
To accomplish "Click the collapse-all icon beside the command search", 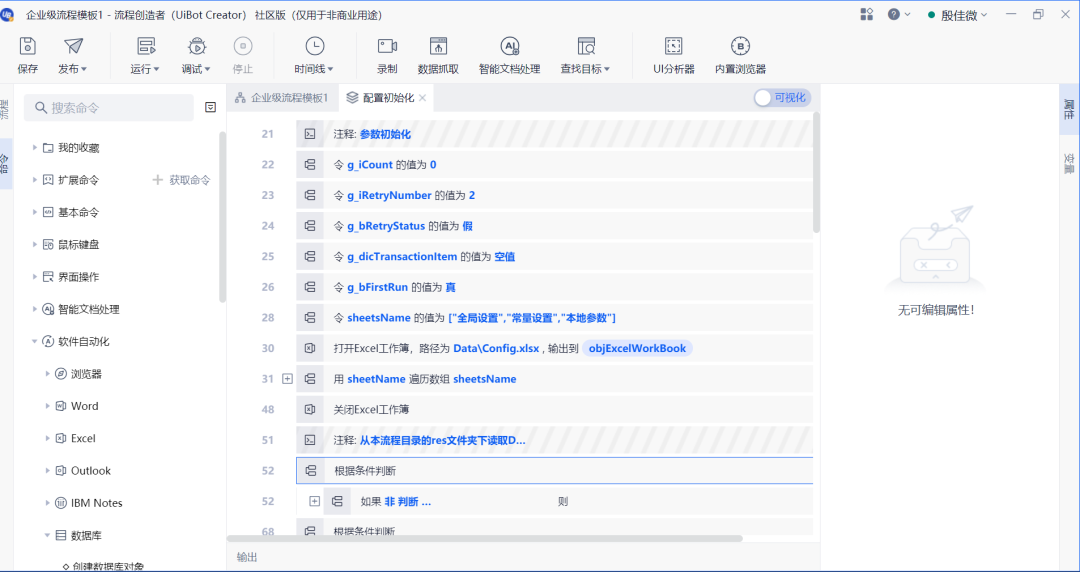I will pos(211,108).
